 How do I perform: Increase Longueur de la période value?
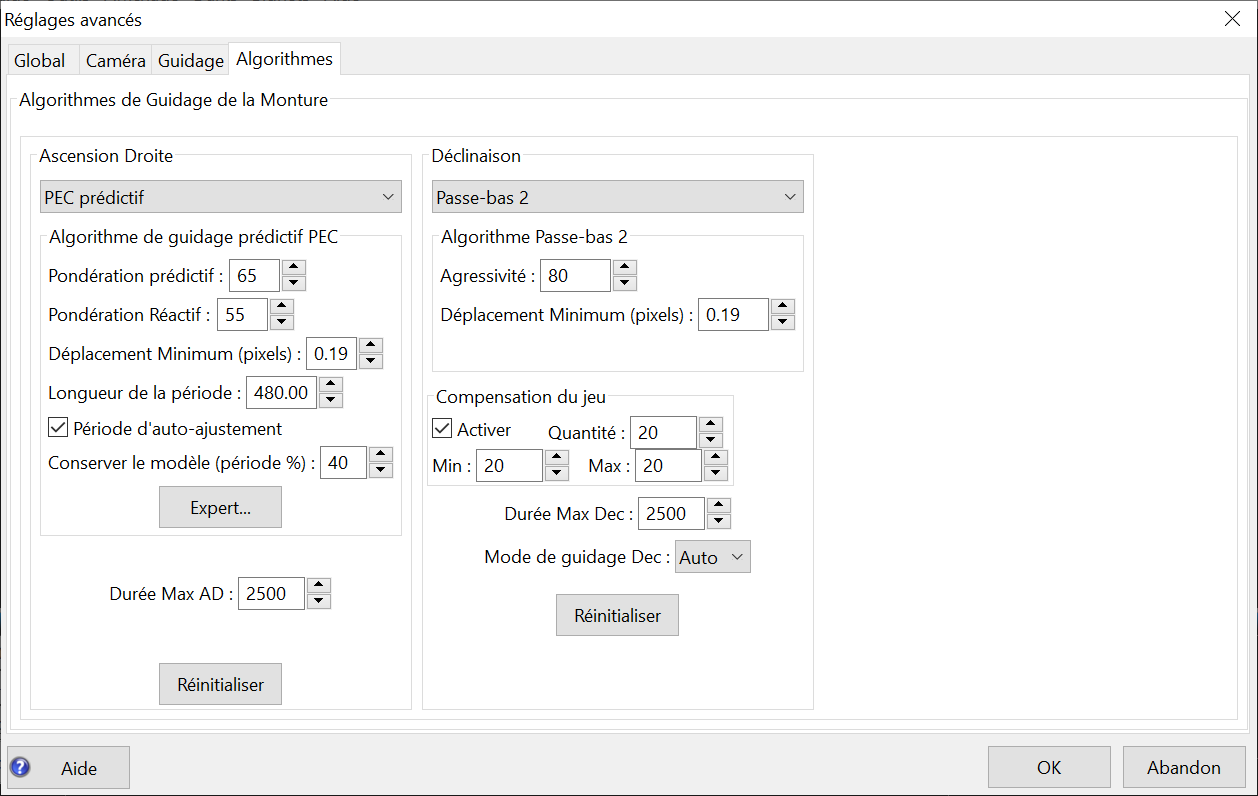pos(332,384)
